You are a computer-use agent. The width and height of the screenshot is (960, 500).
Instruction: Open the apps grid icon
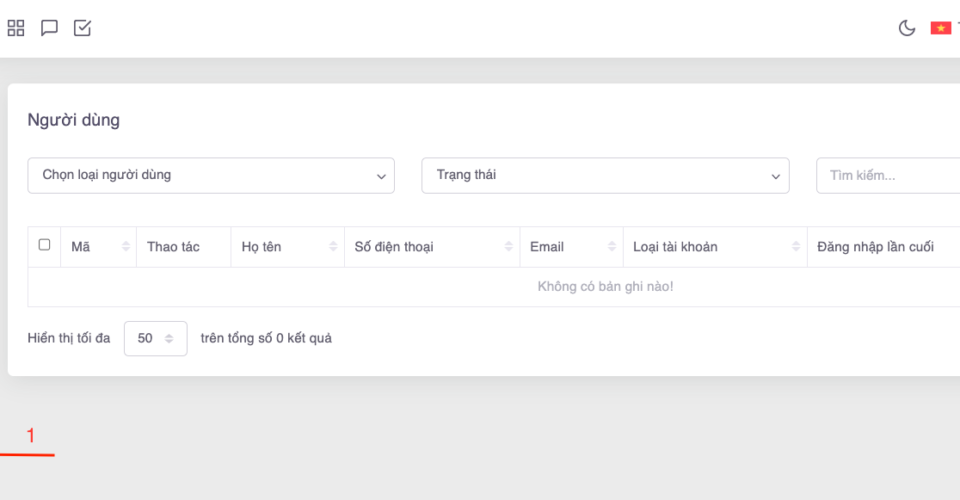(16, 28)
